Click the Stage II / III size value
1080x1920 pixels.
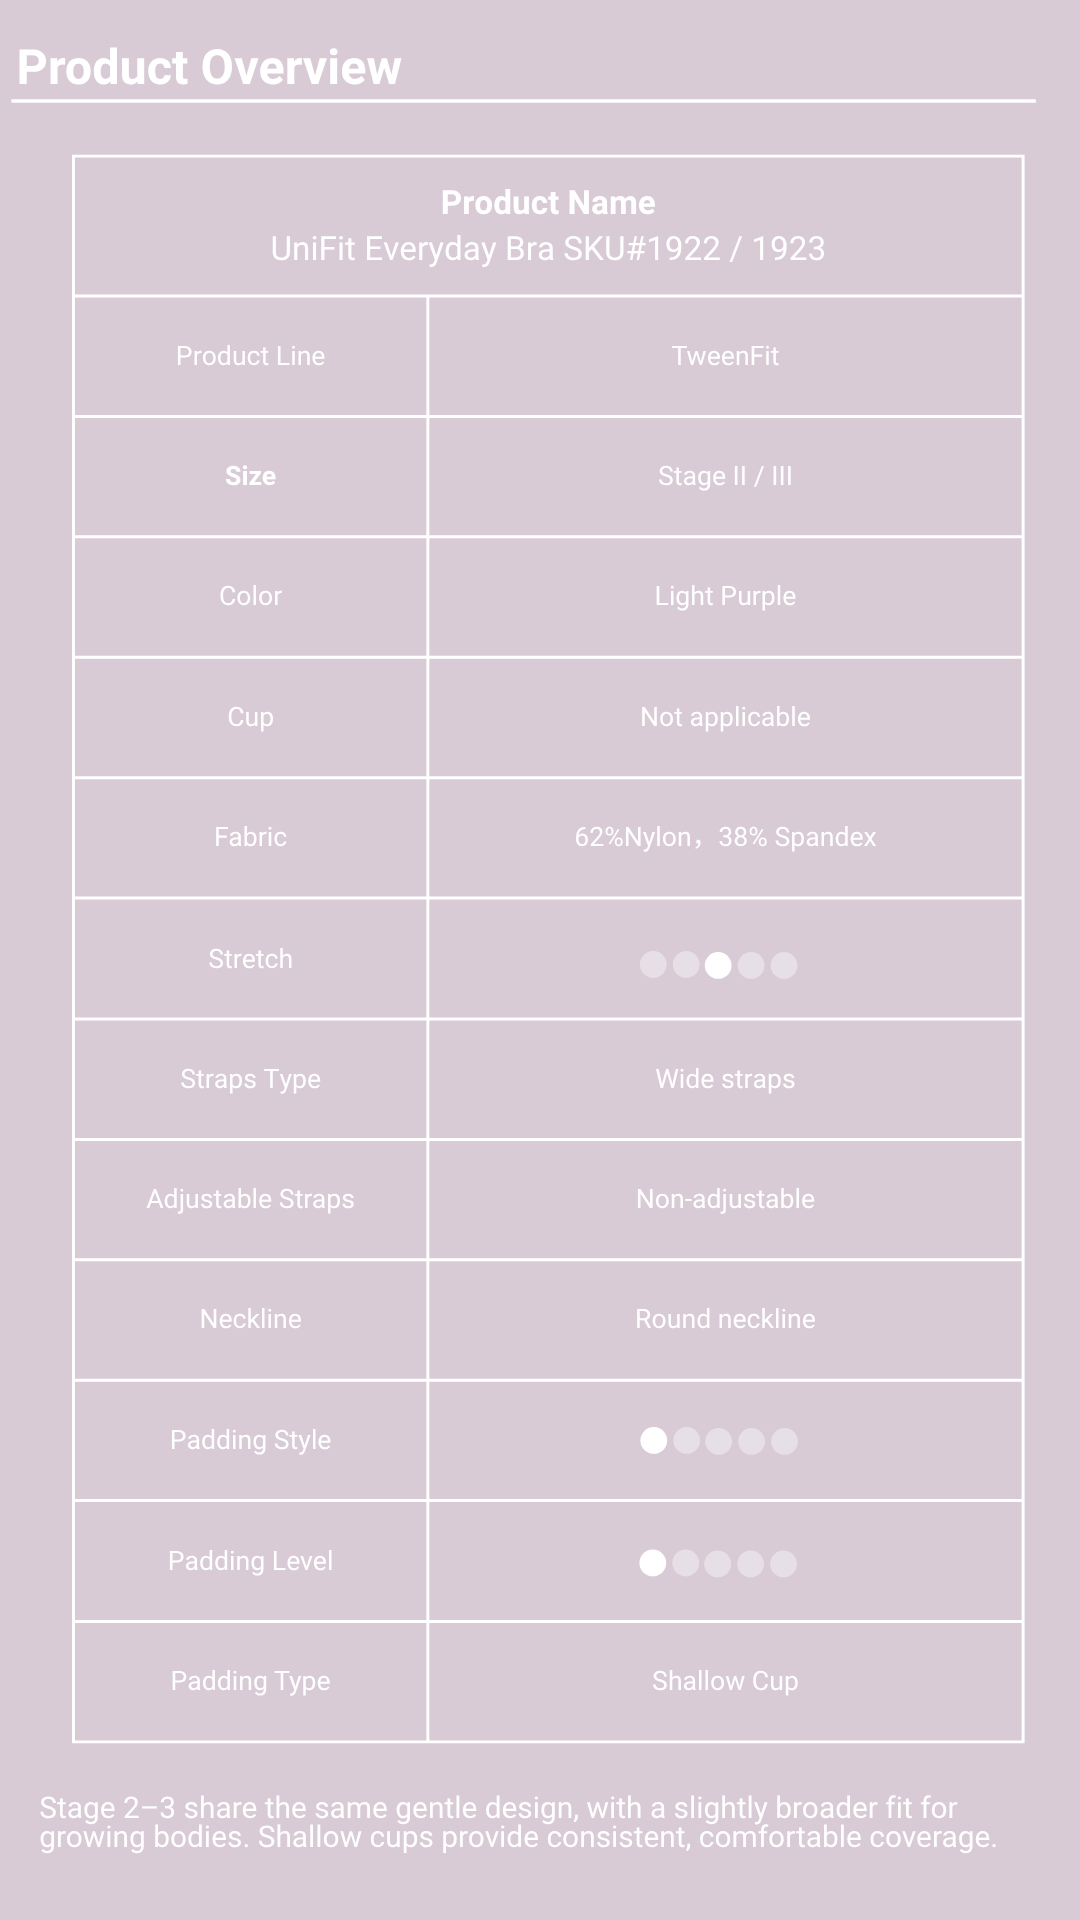(725, 476)
